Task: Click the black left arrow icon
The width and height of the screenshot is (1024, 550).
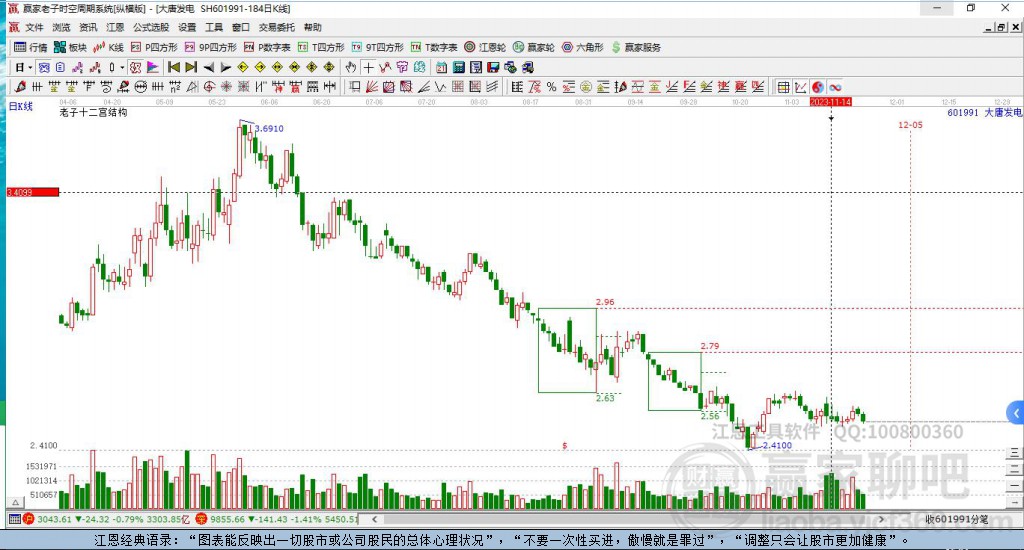Action: coord(208,67)
